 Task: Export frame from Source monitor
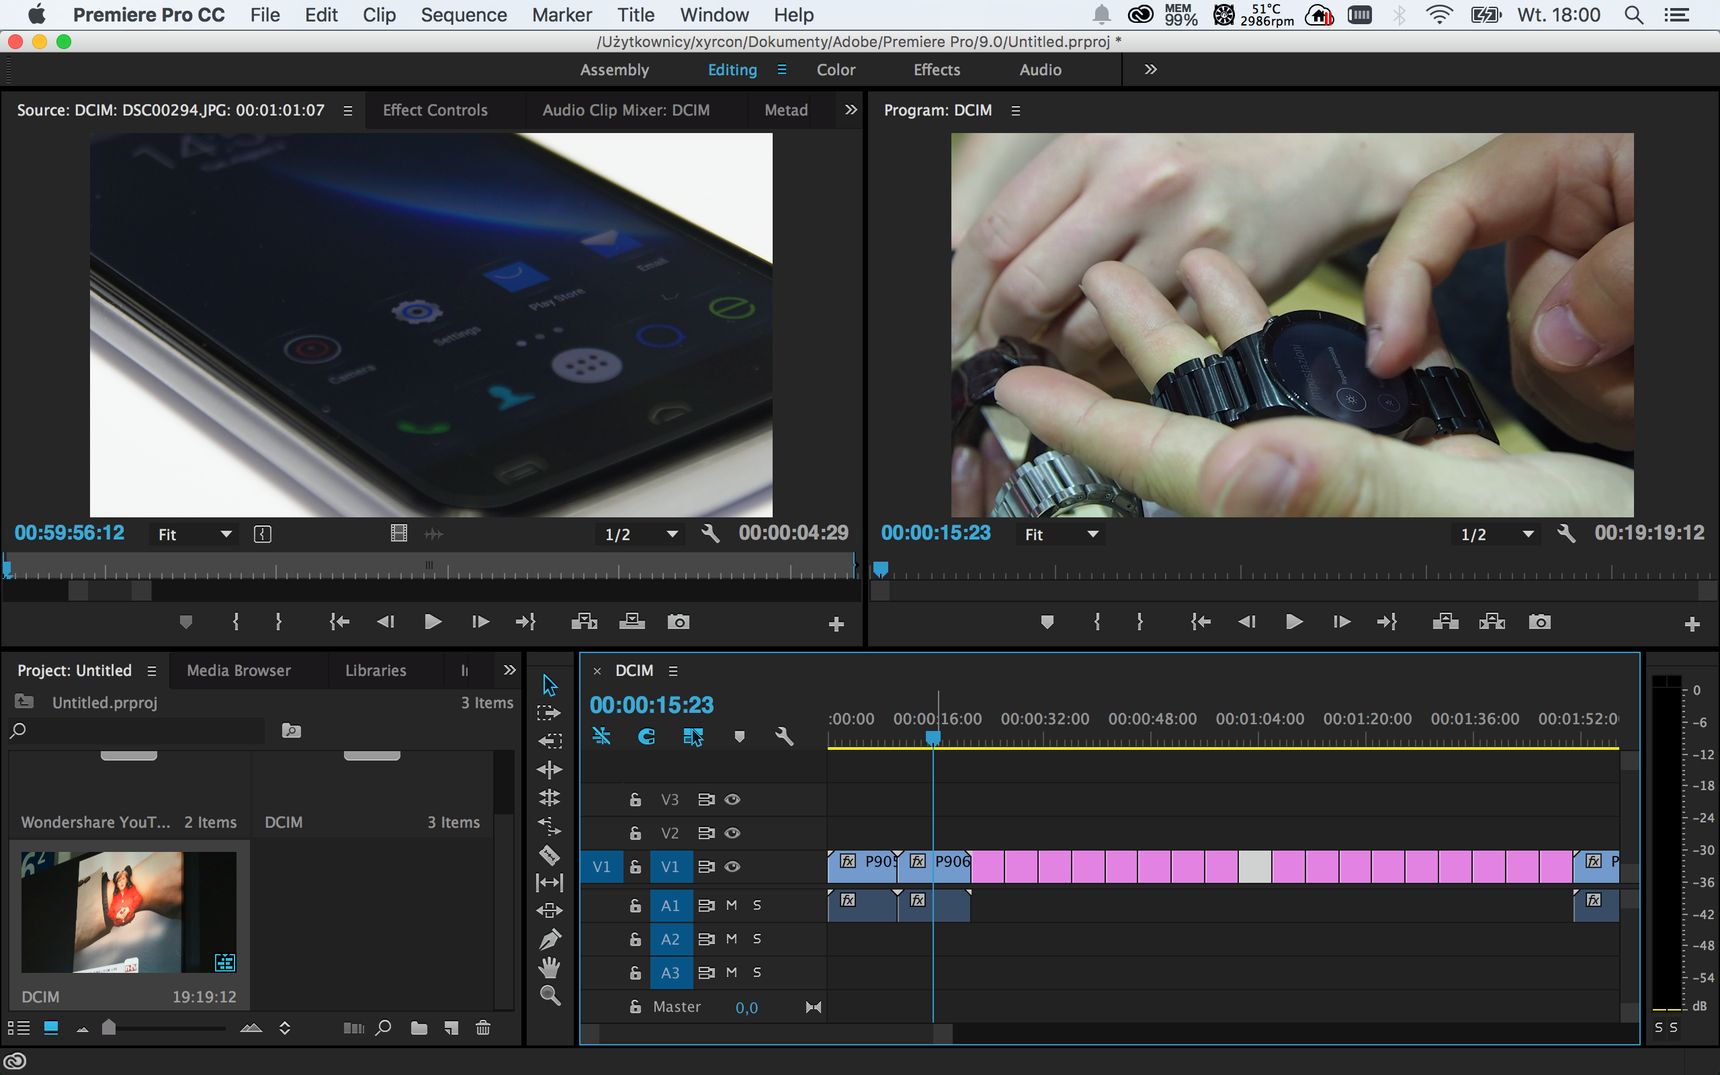click(678, 622)
